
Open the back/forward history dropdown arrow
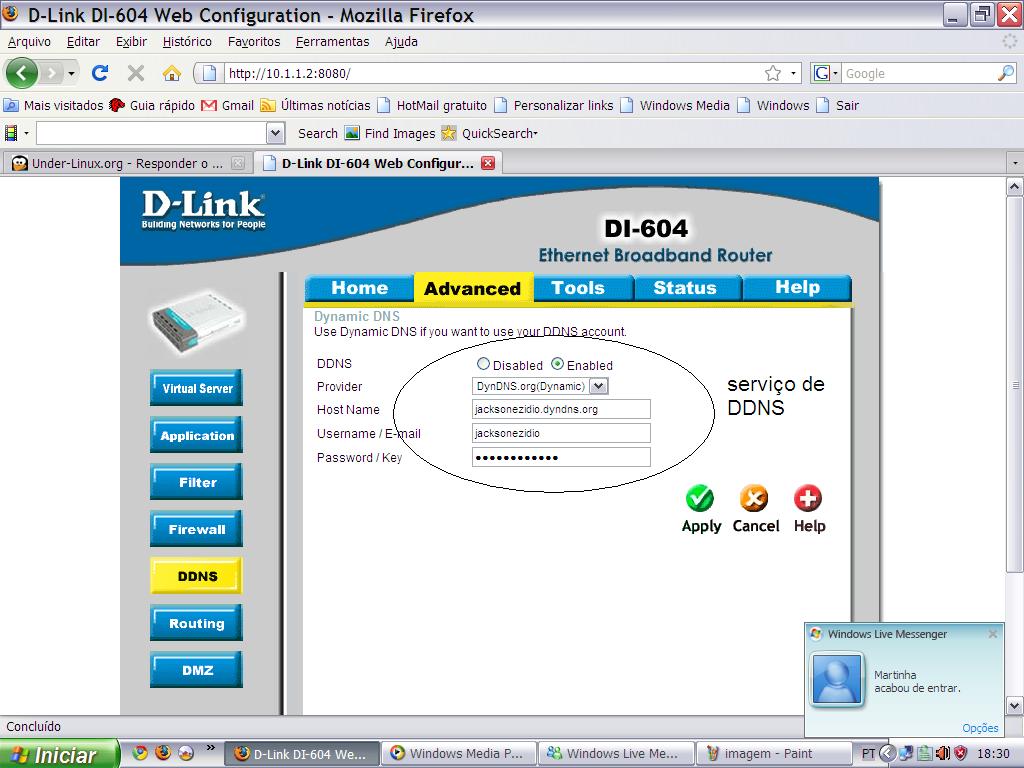[x=71, y=73]
